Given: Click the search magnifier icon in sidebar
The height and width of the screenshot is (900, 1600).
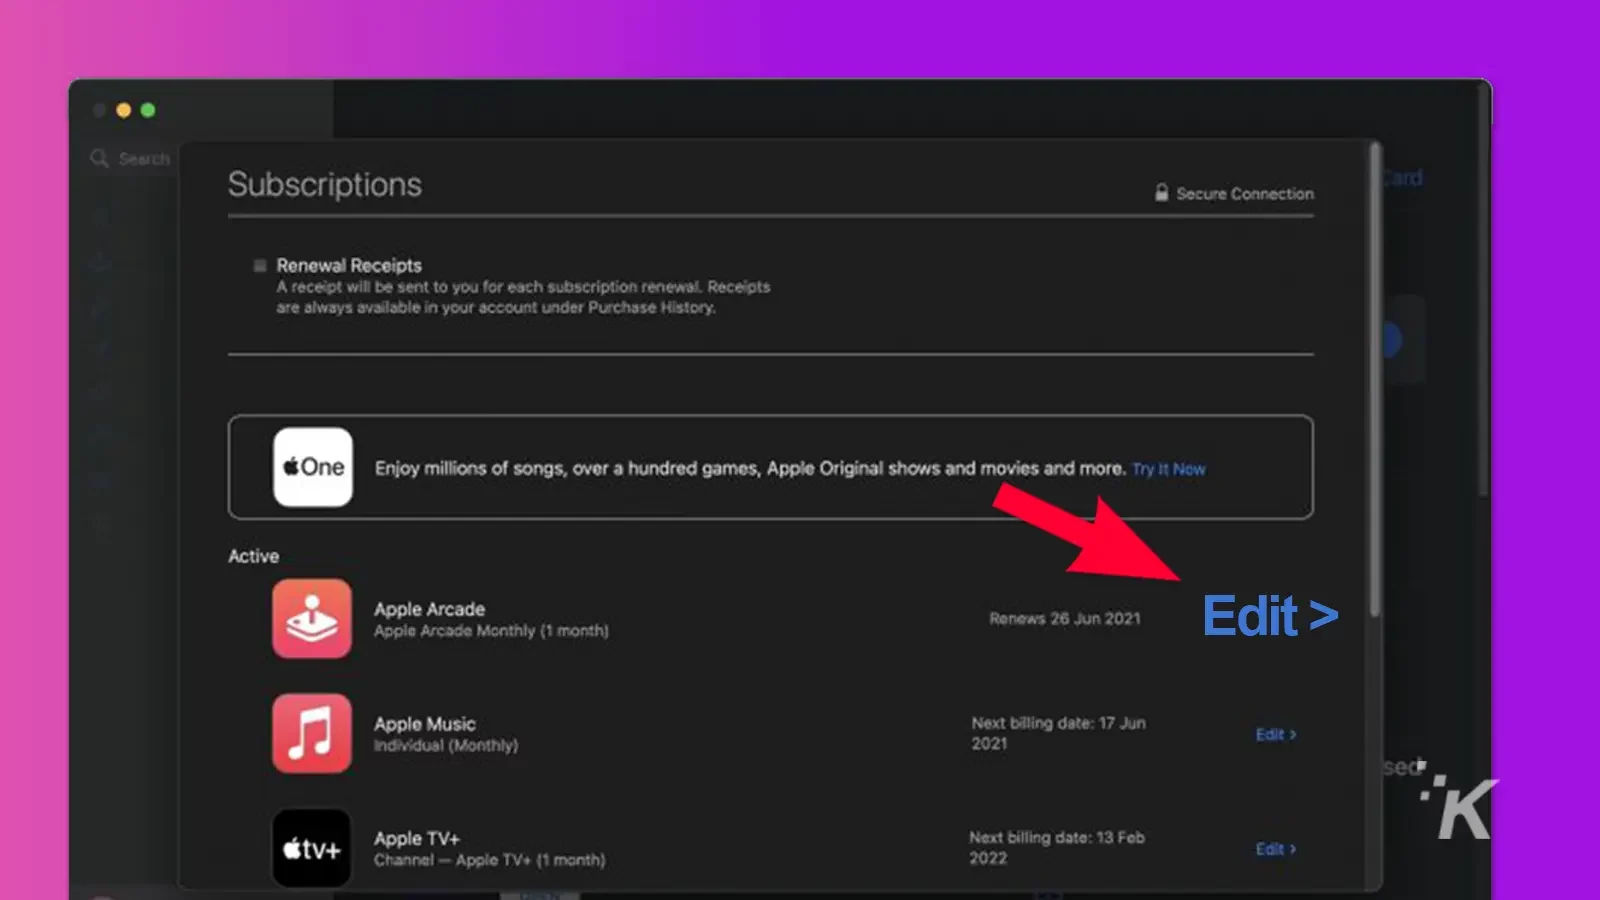Looking at the screenshot, I should coord(99,158).
